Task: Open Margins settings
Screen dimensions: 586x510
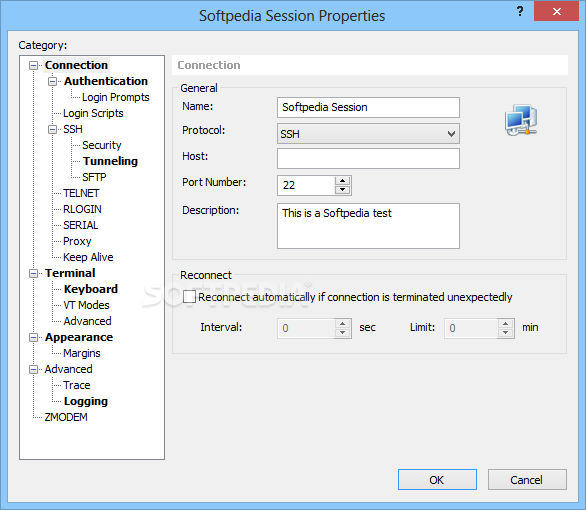Action: [82, 353]
